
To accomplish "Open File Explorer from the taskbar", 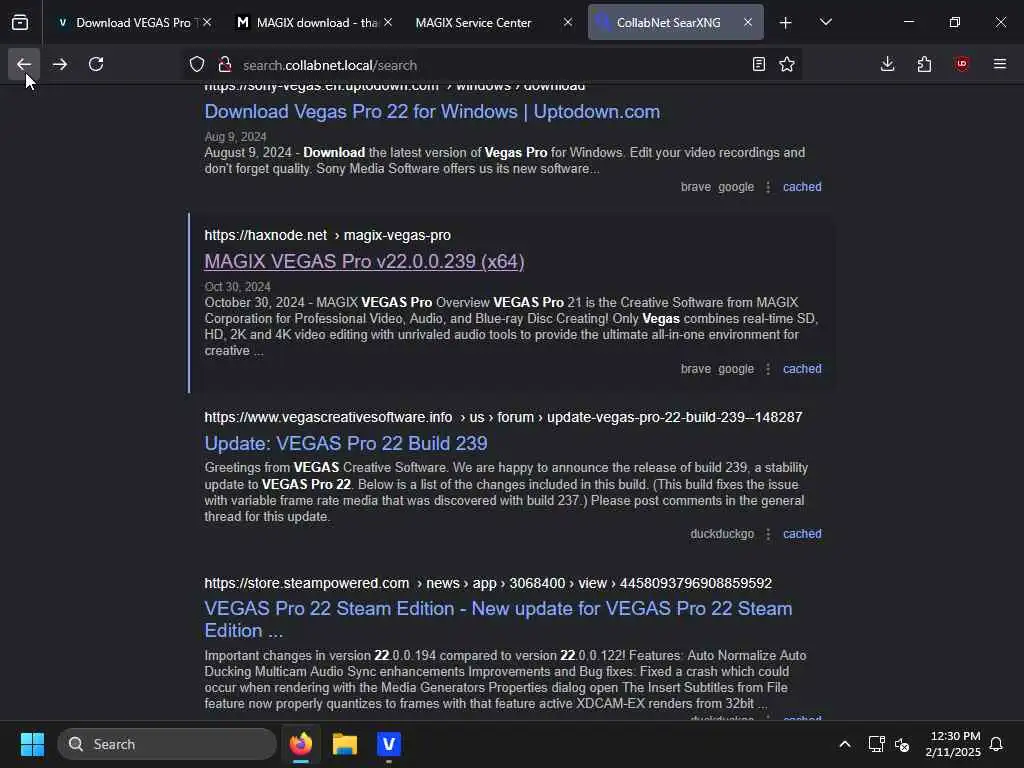I will coord(345,744).
